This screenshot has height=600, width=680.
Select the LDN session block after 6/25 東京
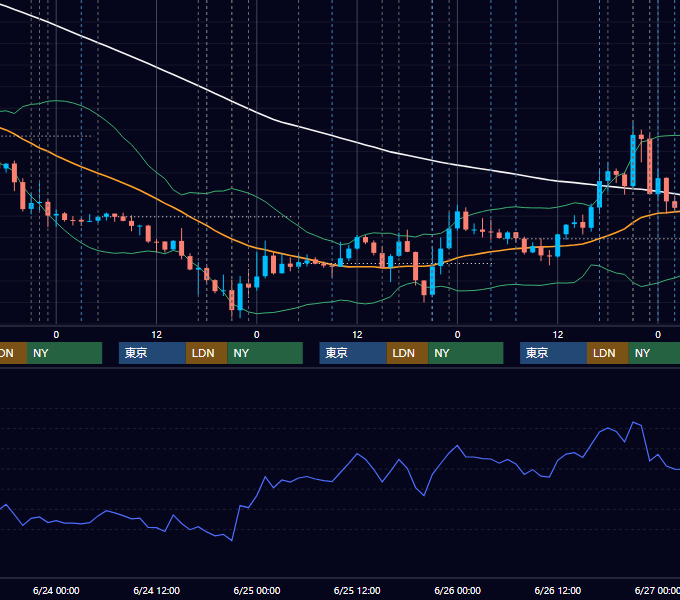(407, 353)
